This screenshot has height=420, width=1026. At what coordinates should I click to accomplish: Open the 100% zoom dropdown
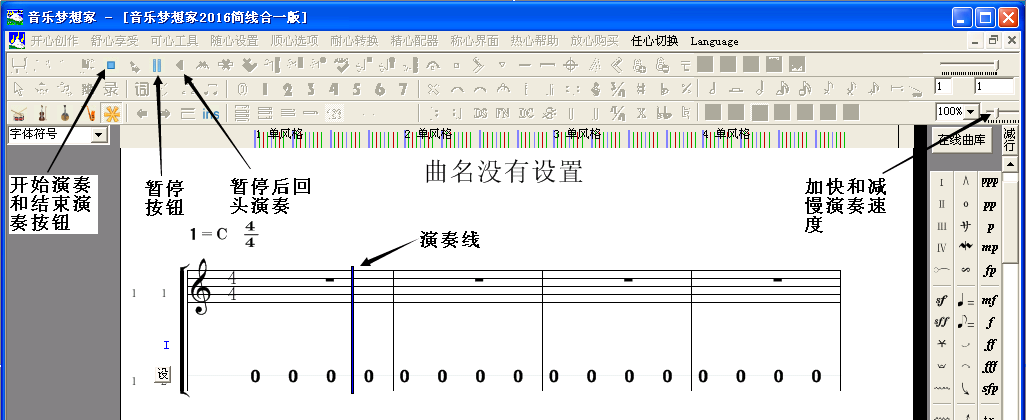tap(970, 112)
